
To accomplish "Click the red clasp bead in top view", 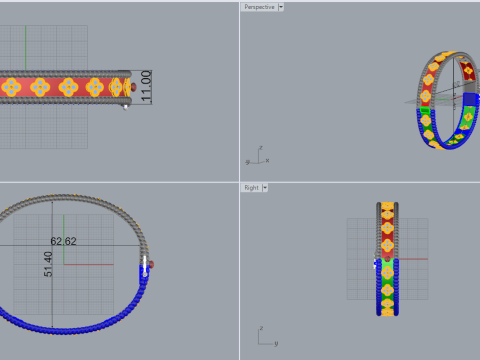I will (133, 87).
